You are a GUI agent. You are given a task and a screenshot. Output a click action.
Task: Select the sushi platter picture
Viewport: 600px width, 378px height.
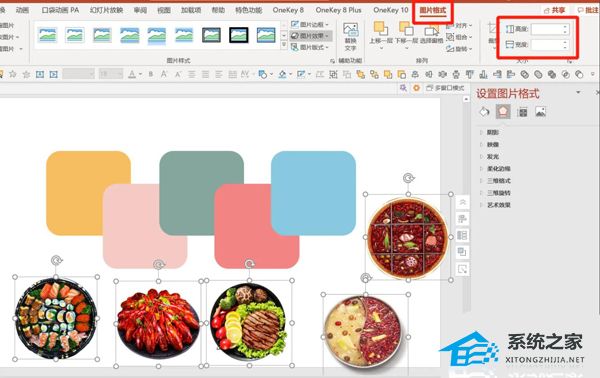click(x=56, y=318)
